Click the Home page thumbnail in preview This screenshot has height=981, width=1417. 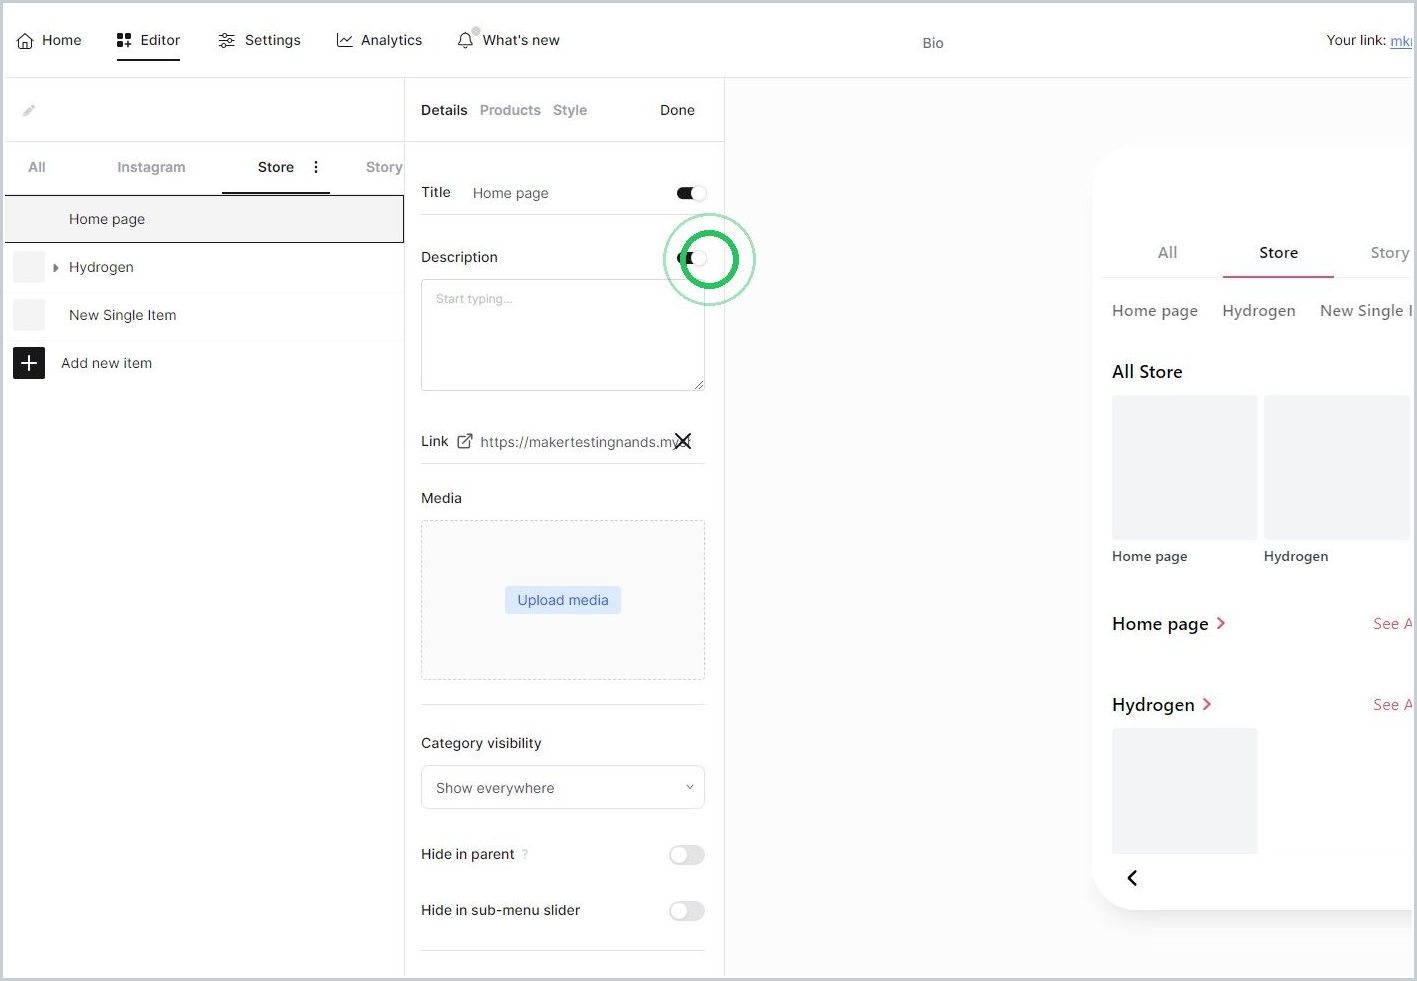tap(1185, 467)
